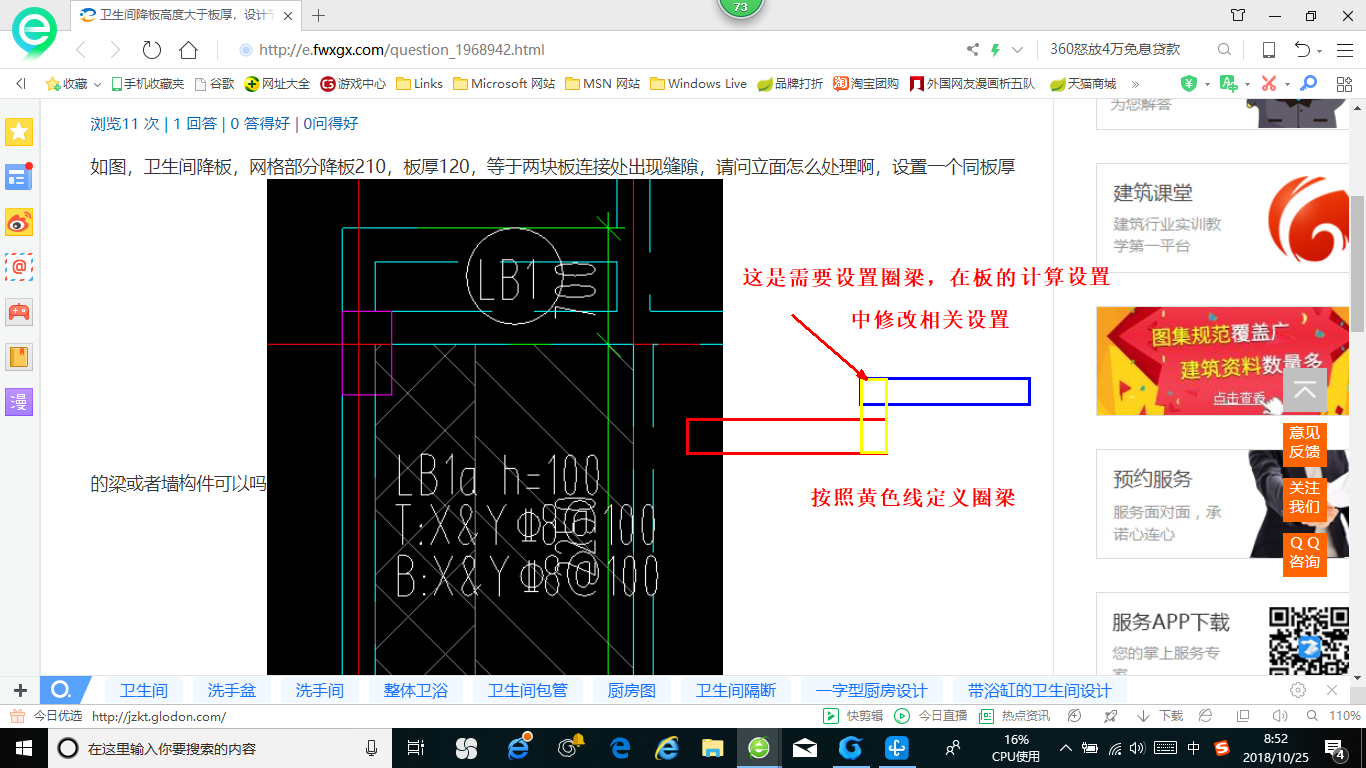This screenshot has height=768, width=1366.
Task: Open scissors screenshot dropdown arrow
Action: [x=1287, y=85]
